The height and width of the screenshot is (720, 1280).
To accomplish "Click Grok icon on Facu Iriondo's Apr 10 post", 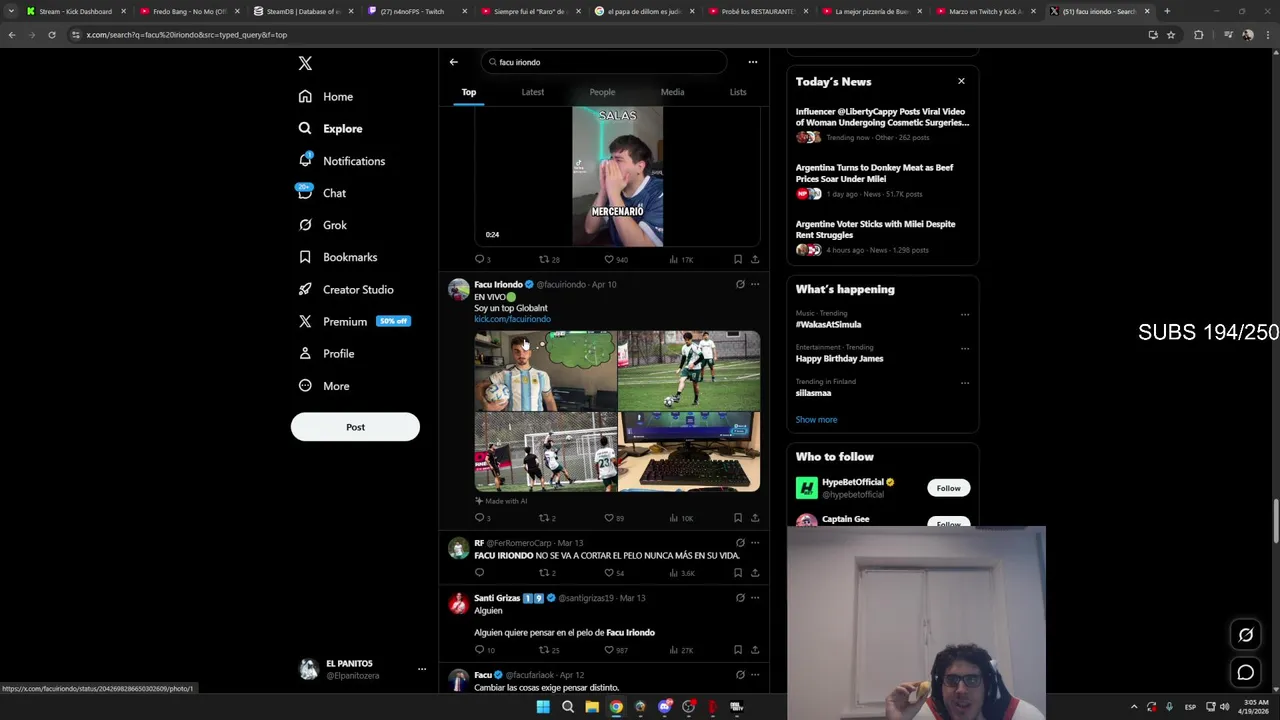I will (740, 284).
